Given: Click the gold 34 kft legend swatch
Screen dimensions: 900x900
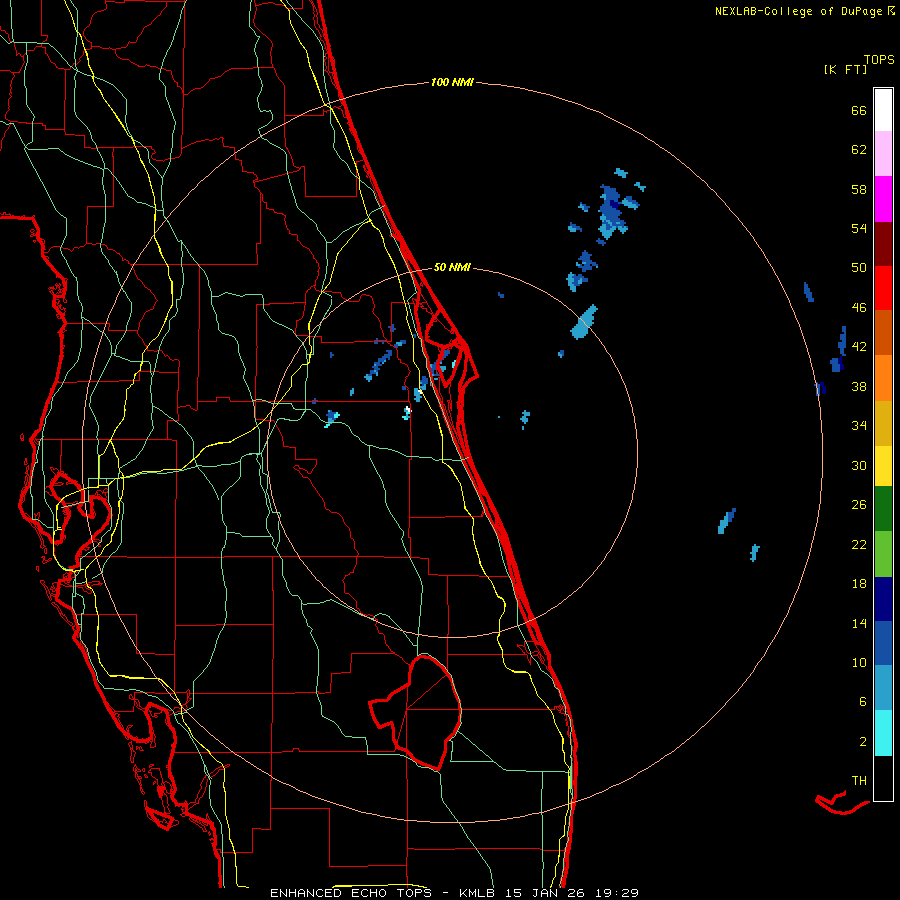Looking at the screenshot, I should (883, 423).
